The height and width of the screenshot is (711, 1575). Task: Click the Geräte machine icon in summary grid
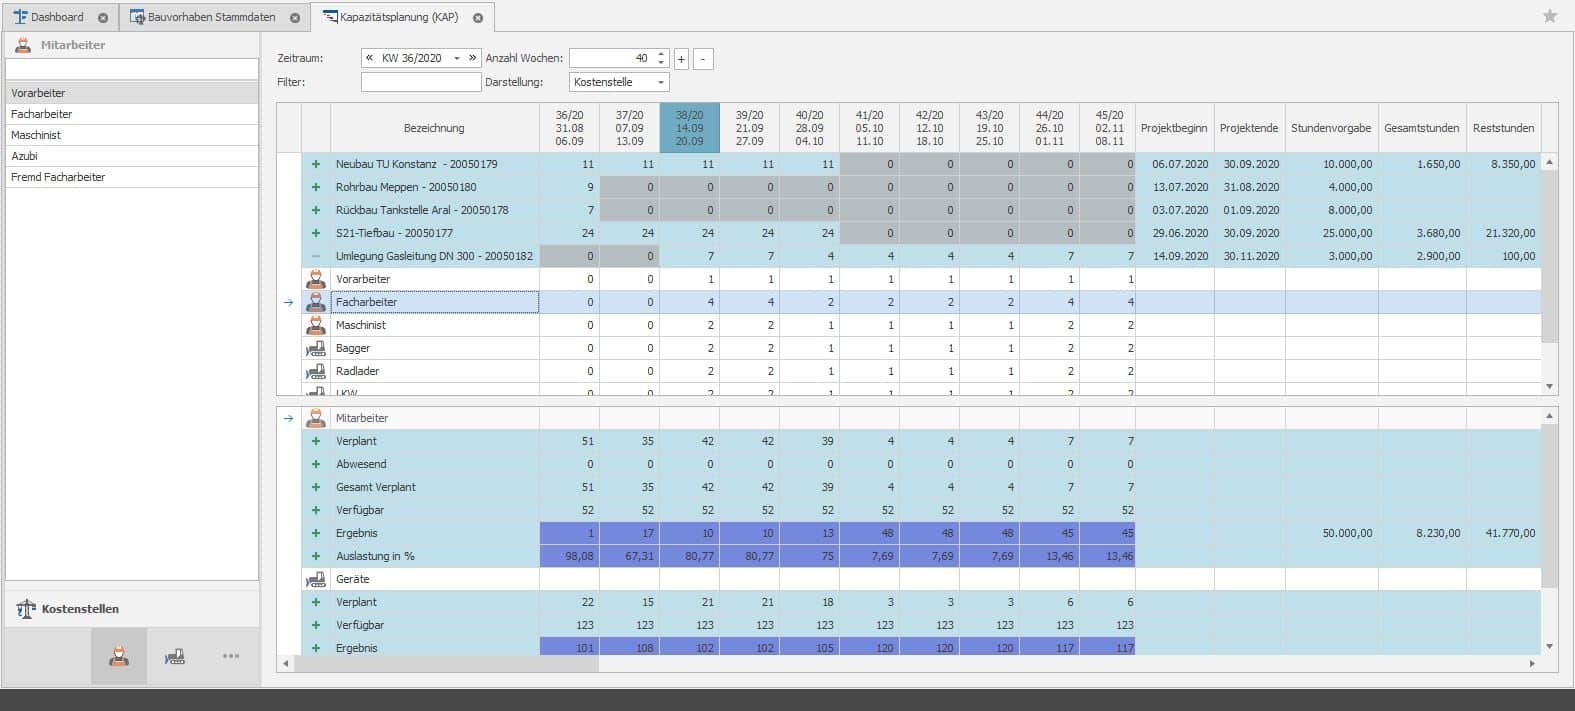(x=316, y=579)
